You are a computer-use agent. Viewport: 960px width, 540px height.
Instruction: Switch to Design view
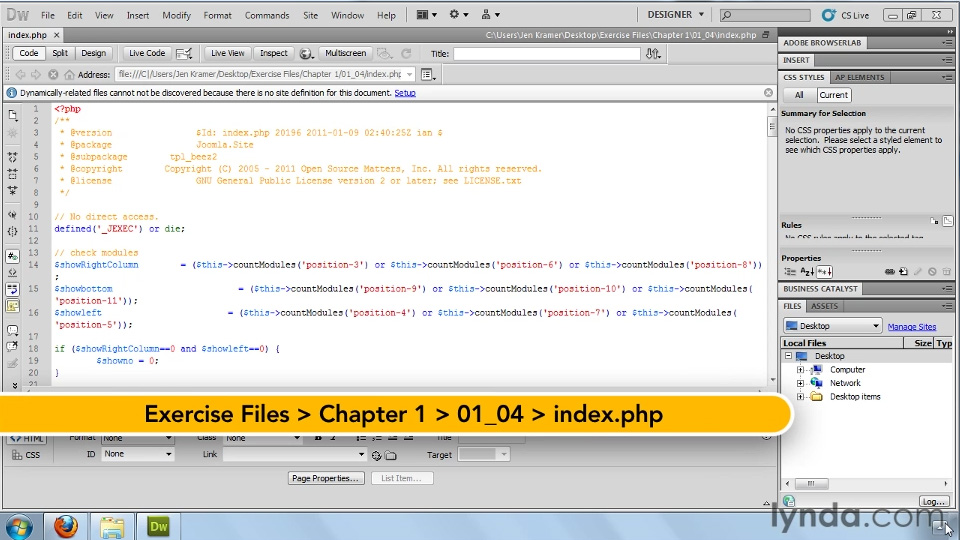93,53
